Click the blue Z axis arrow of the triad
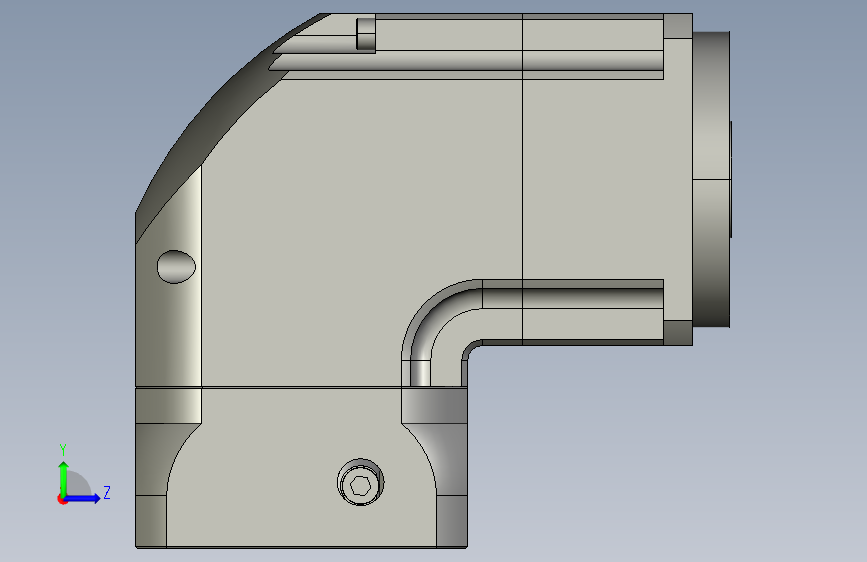Image resolution: width=867 pixels, height=562 pixels. click(83, 498)
